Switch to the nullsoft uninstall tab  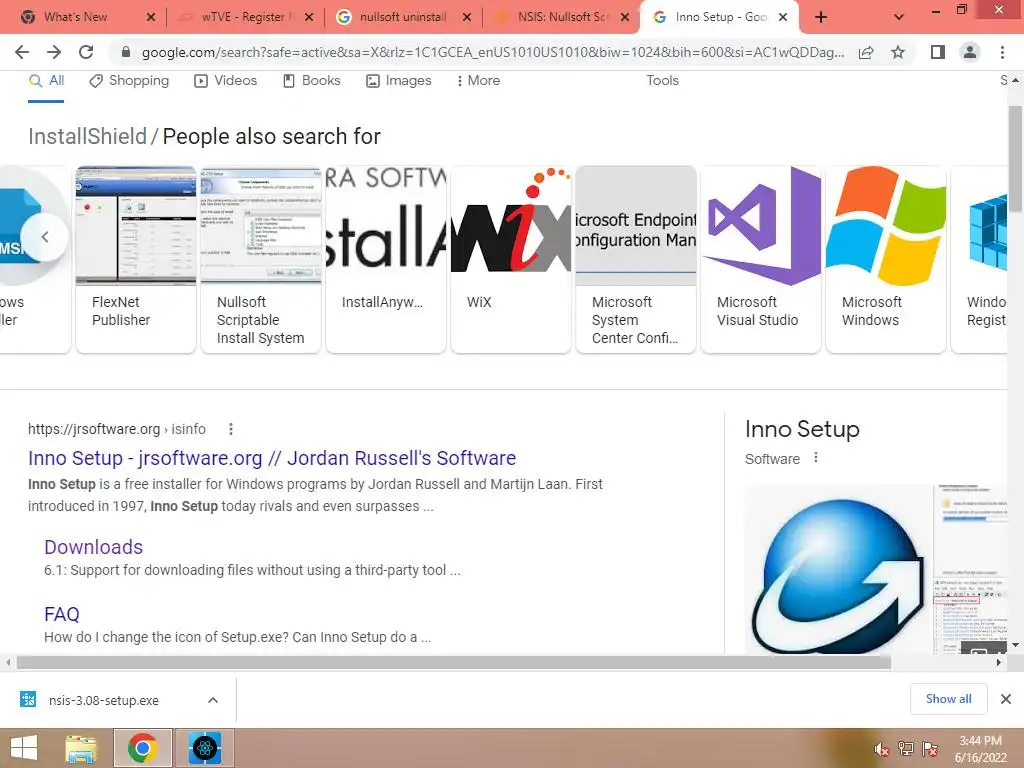(402, 17)
